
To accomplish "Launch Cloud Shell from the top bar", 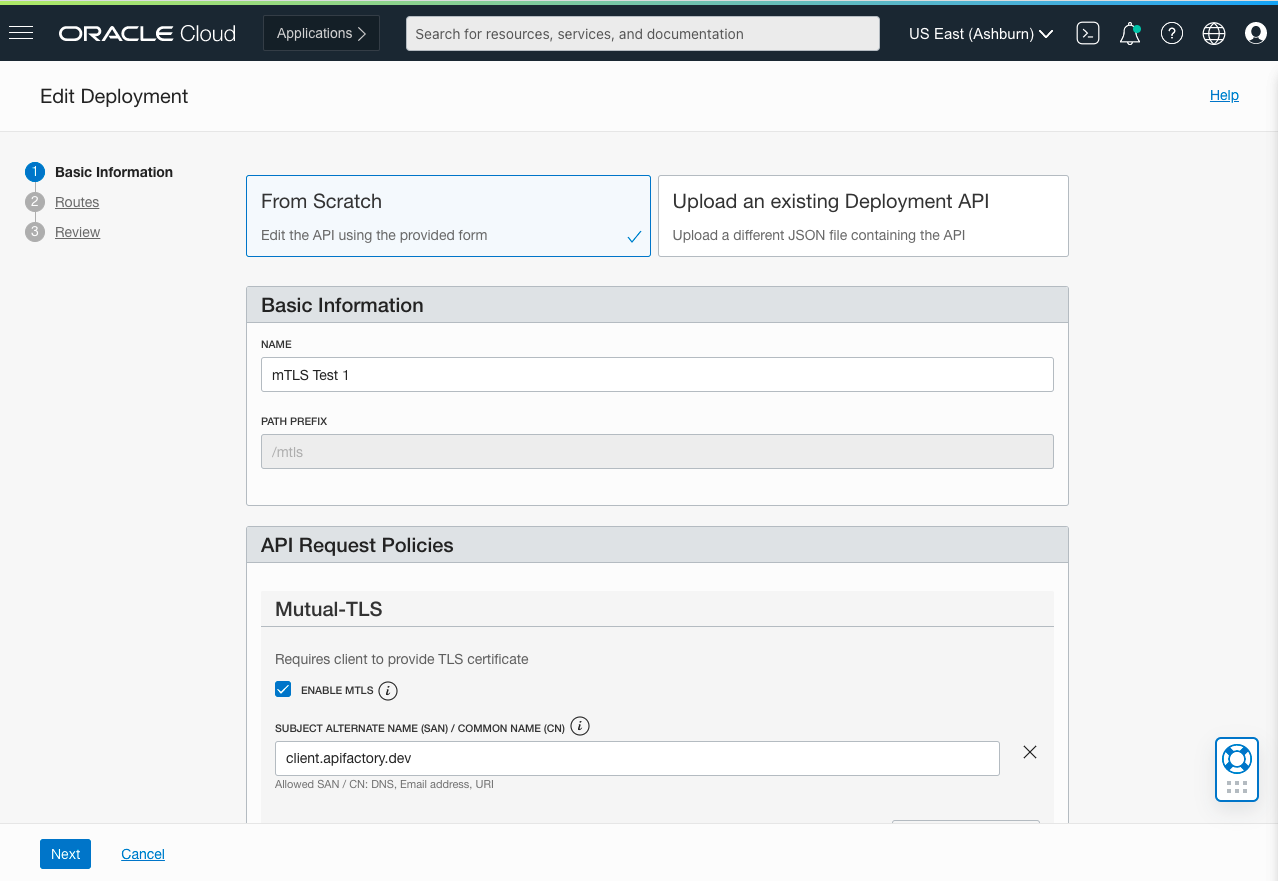I will click(1087, 33).
